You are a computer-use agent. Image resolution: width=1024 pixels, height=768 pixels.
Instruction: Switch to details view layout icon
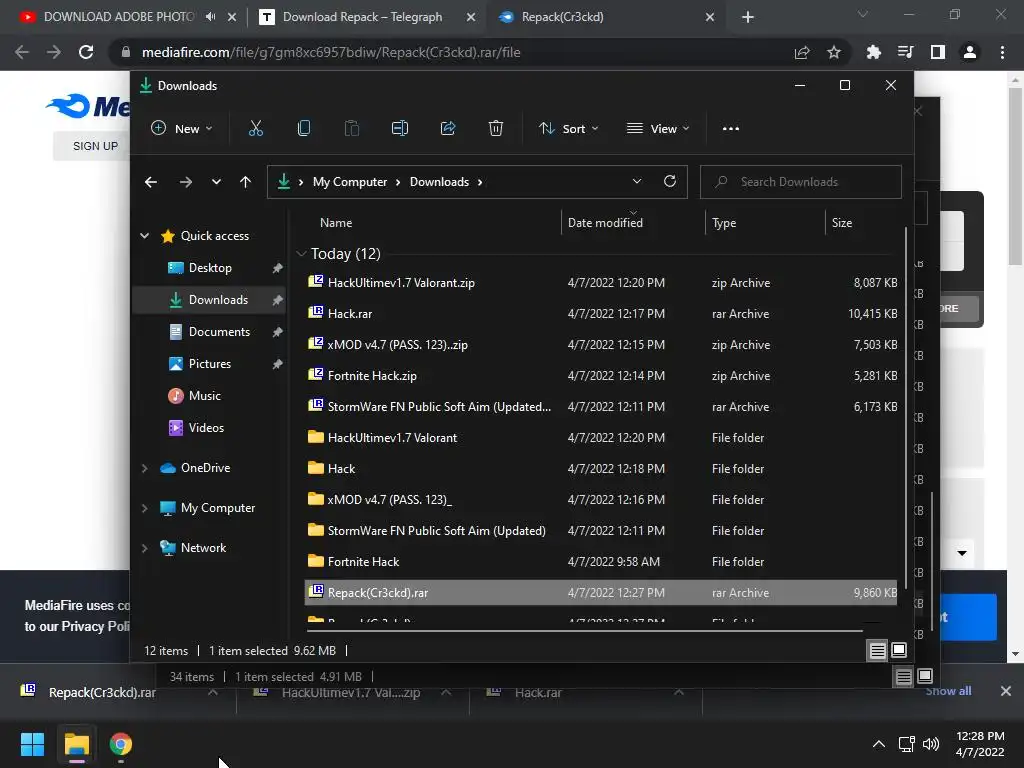(877, 650)
